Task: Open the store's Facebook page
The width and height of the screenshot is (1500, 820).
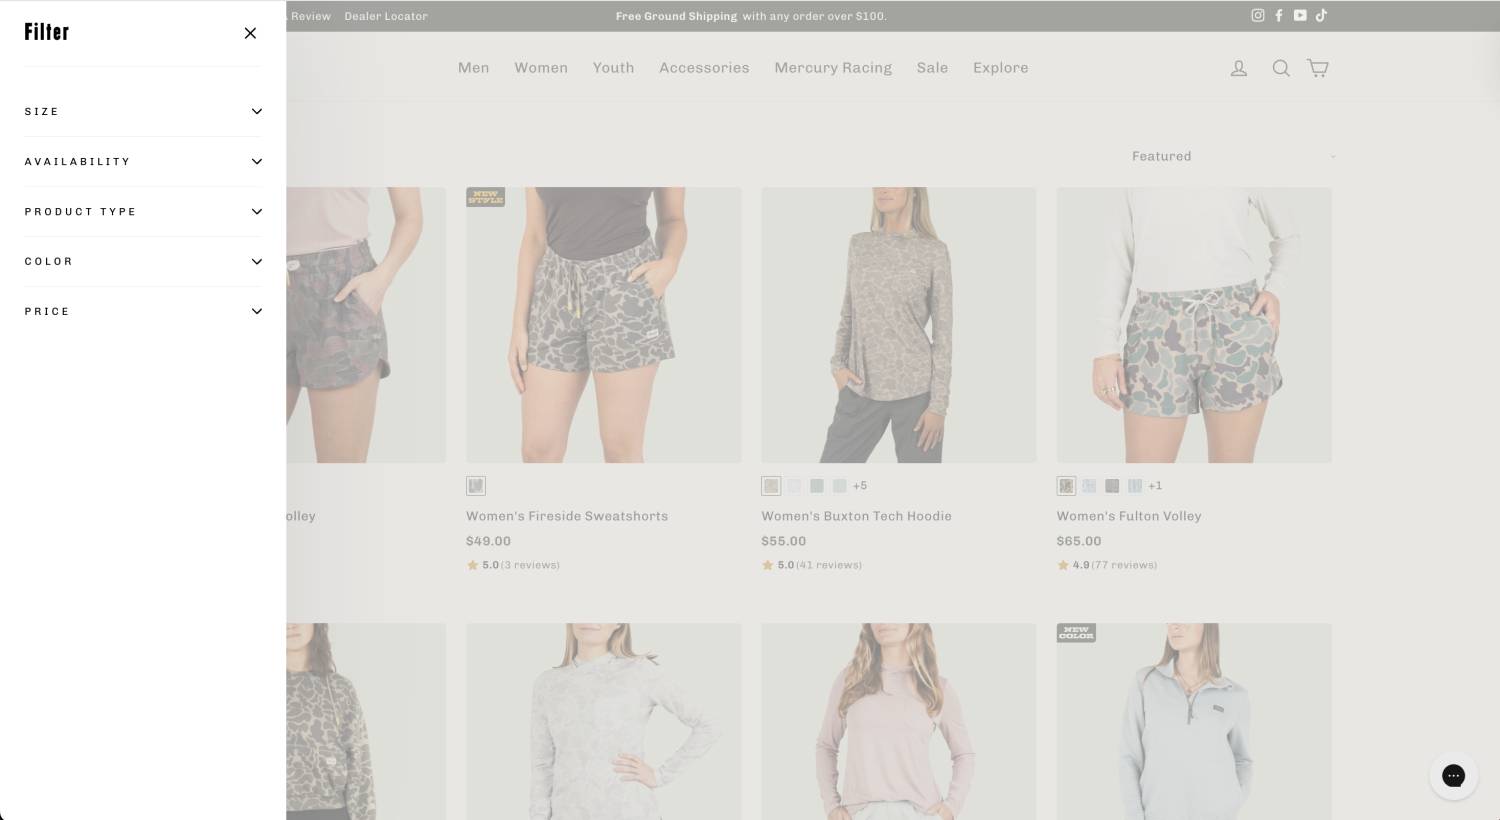Action: click(1278, 15)
